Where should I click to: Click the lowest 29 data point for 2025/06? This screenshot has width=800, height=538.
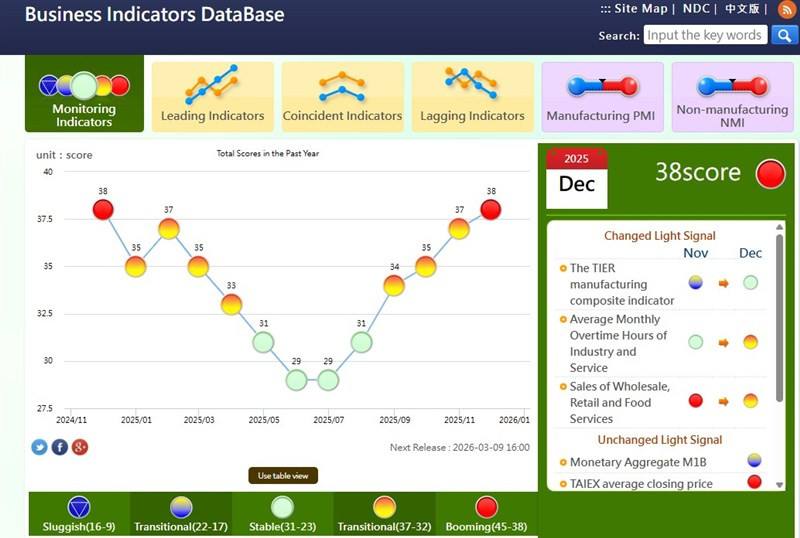click(x=296, y=380)
